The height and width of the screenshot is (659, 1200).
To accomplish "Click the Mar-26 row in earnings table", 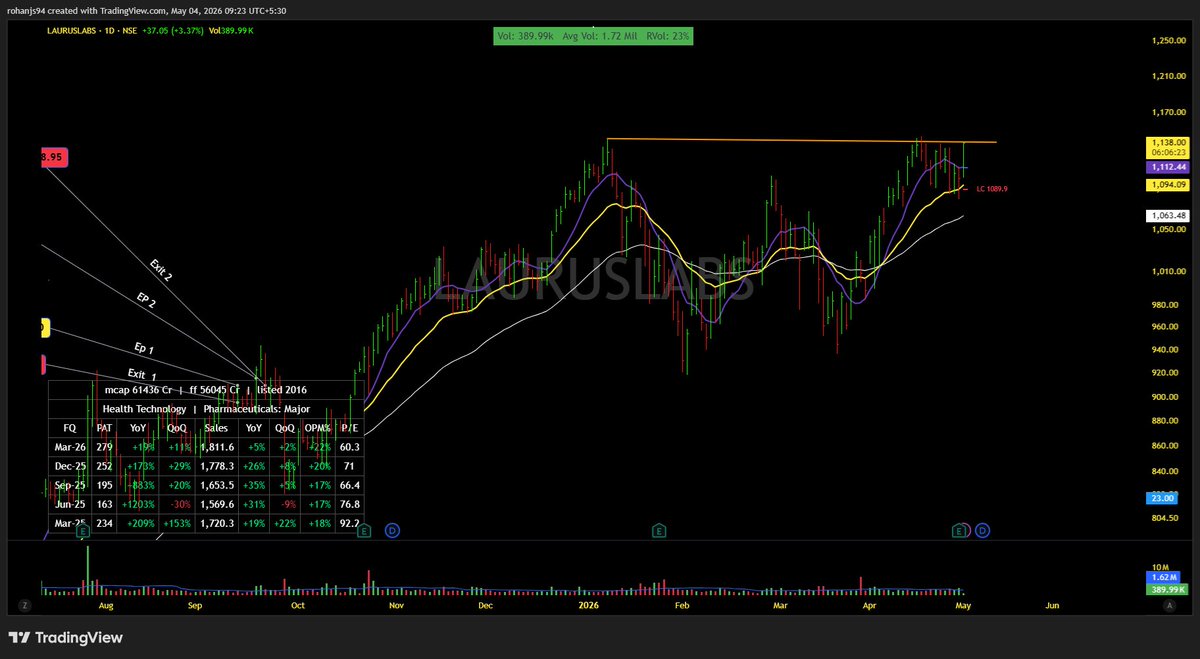I will (x=206, y=446).
